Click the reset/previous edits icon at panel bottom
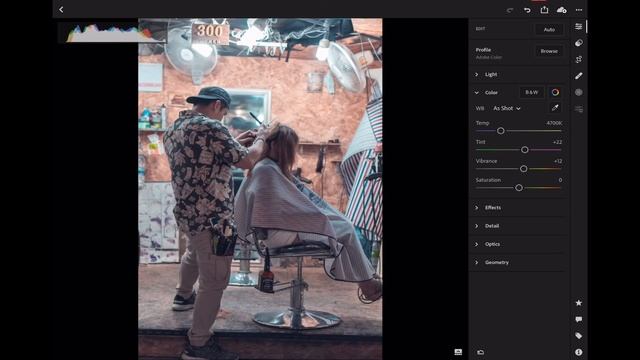640x360 pixels. [480, 352]
